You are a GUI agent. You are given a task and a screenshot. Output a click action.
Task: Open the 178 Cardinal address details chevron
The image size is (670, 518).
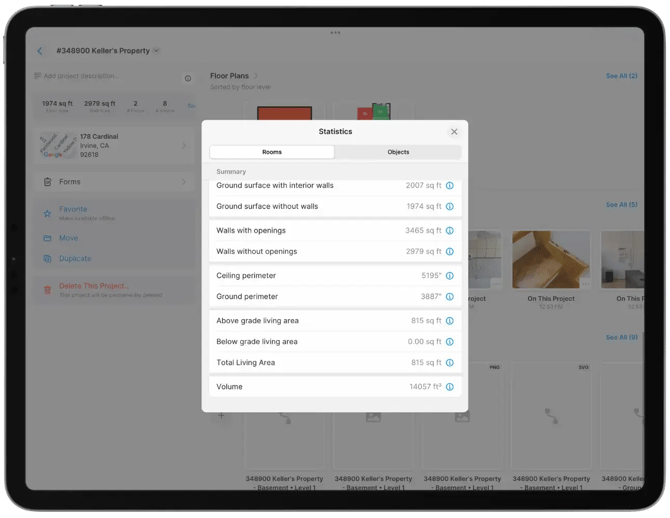(184, 146)
